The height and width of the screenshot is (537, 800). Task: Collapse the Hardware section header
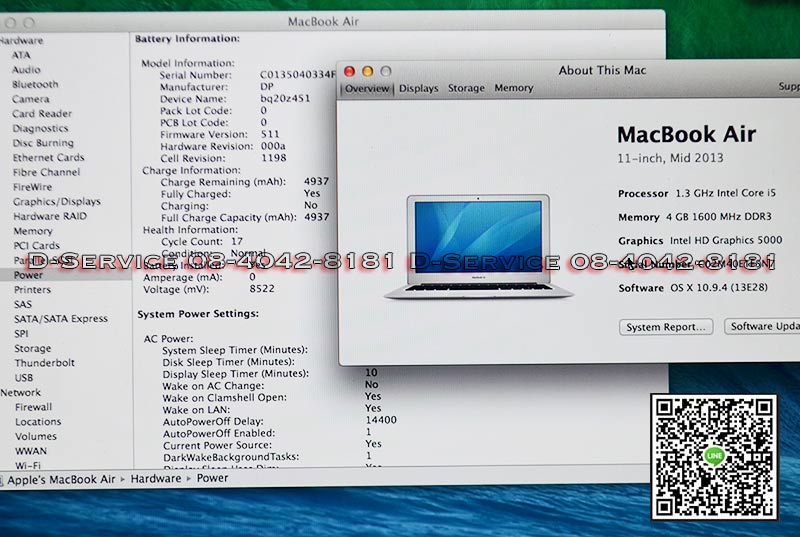click(x=21, y=40)
